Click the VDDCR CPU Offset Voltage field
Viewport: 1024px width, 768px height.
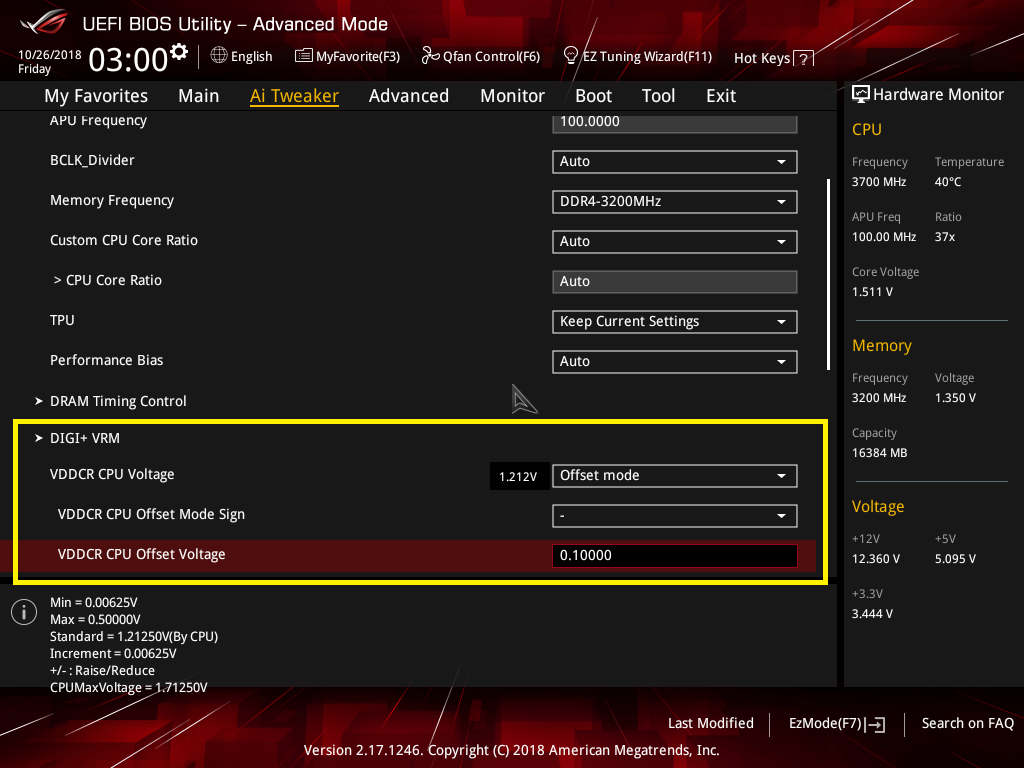[675, 556]
